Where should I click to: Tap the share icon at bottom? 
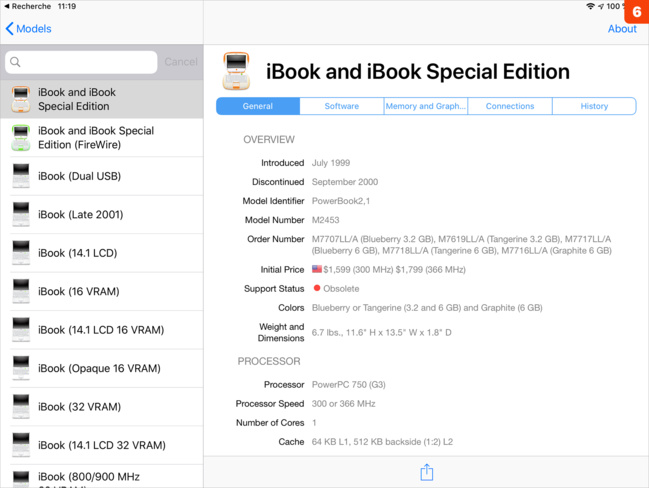coord(426,472)
